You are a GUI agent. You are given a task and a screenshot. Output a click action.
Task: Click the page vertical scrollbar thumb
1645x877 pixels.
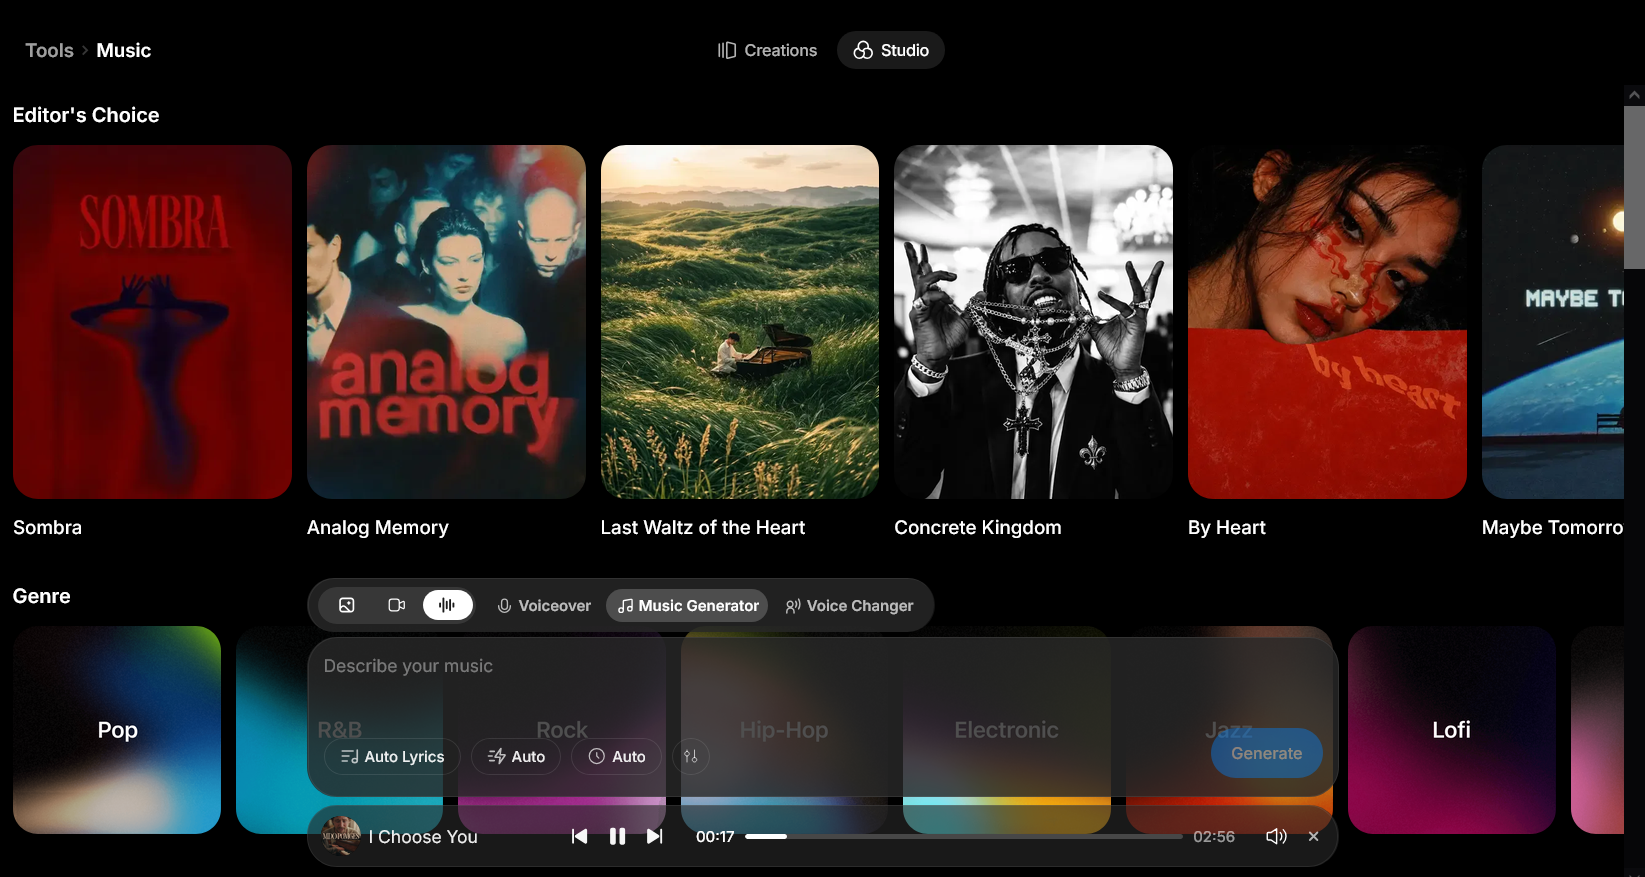(1634, 187)
